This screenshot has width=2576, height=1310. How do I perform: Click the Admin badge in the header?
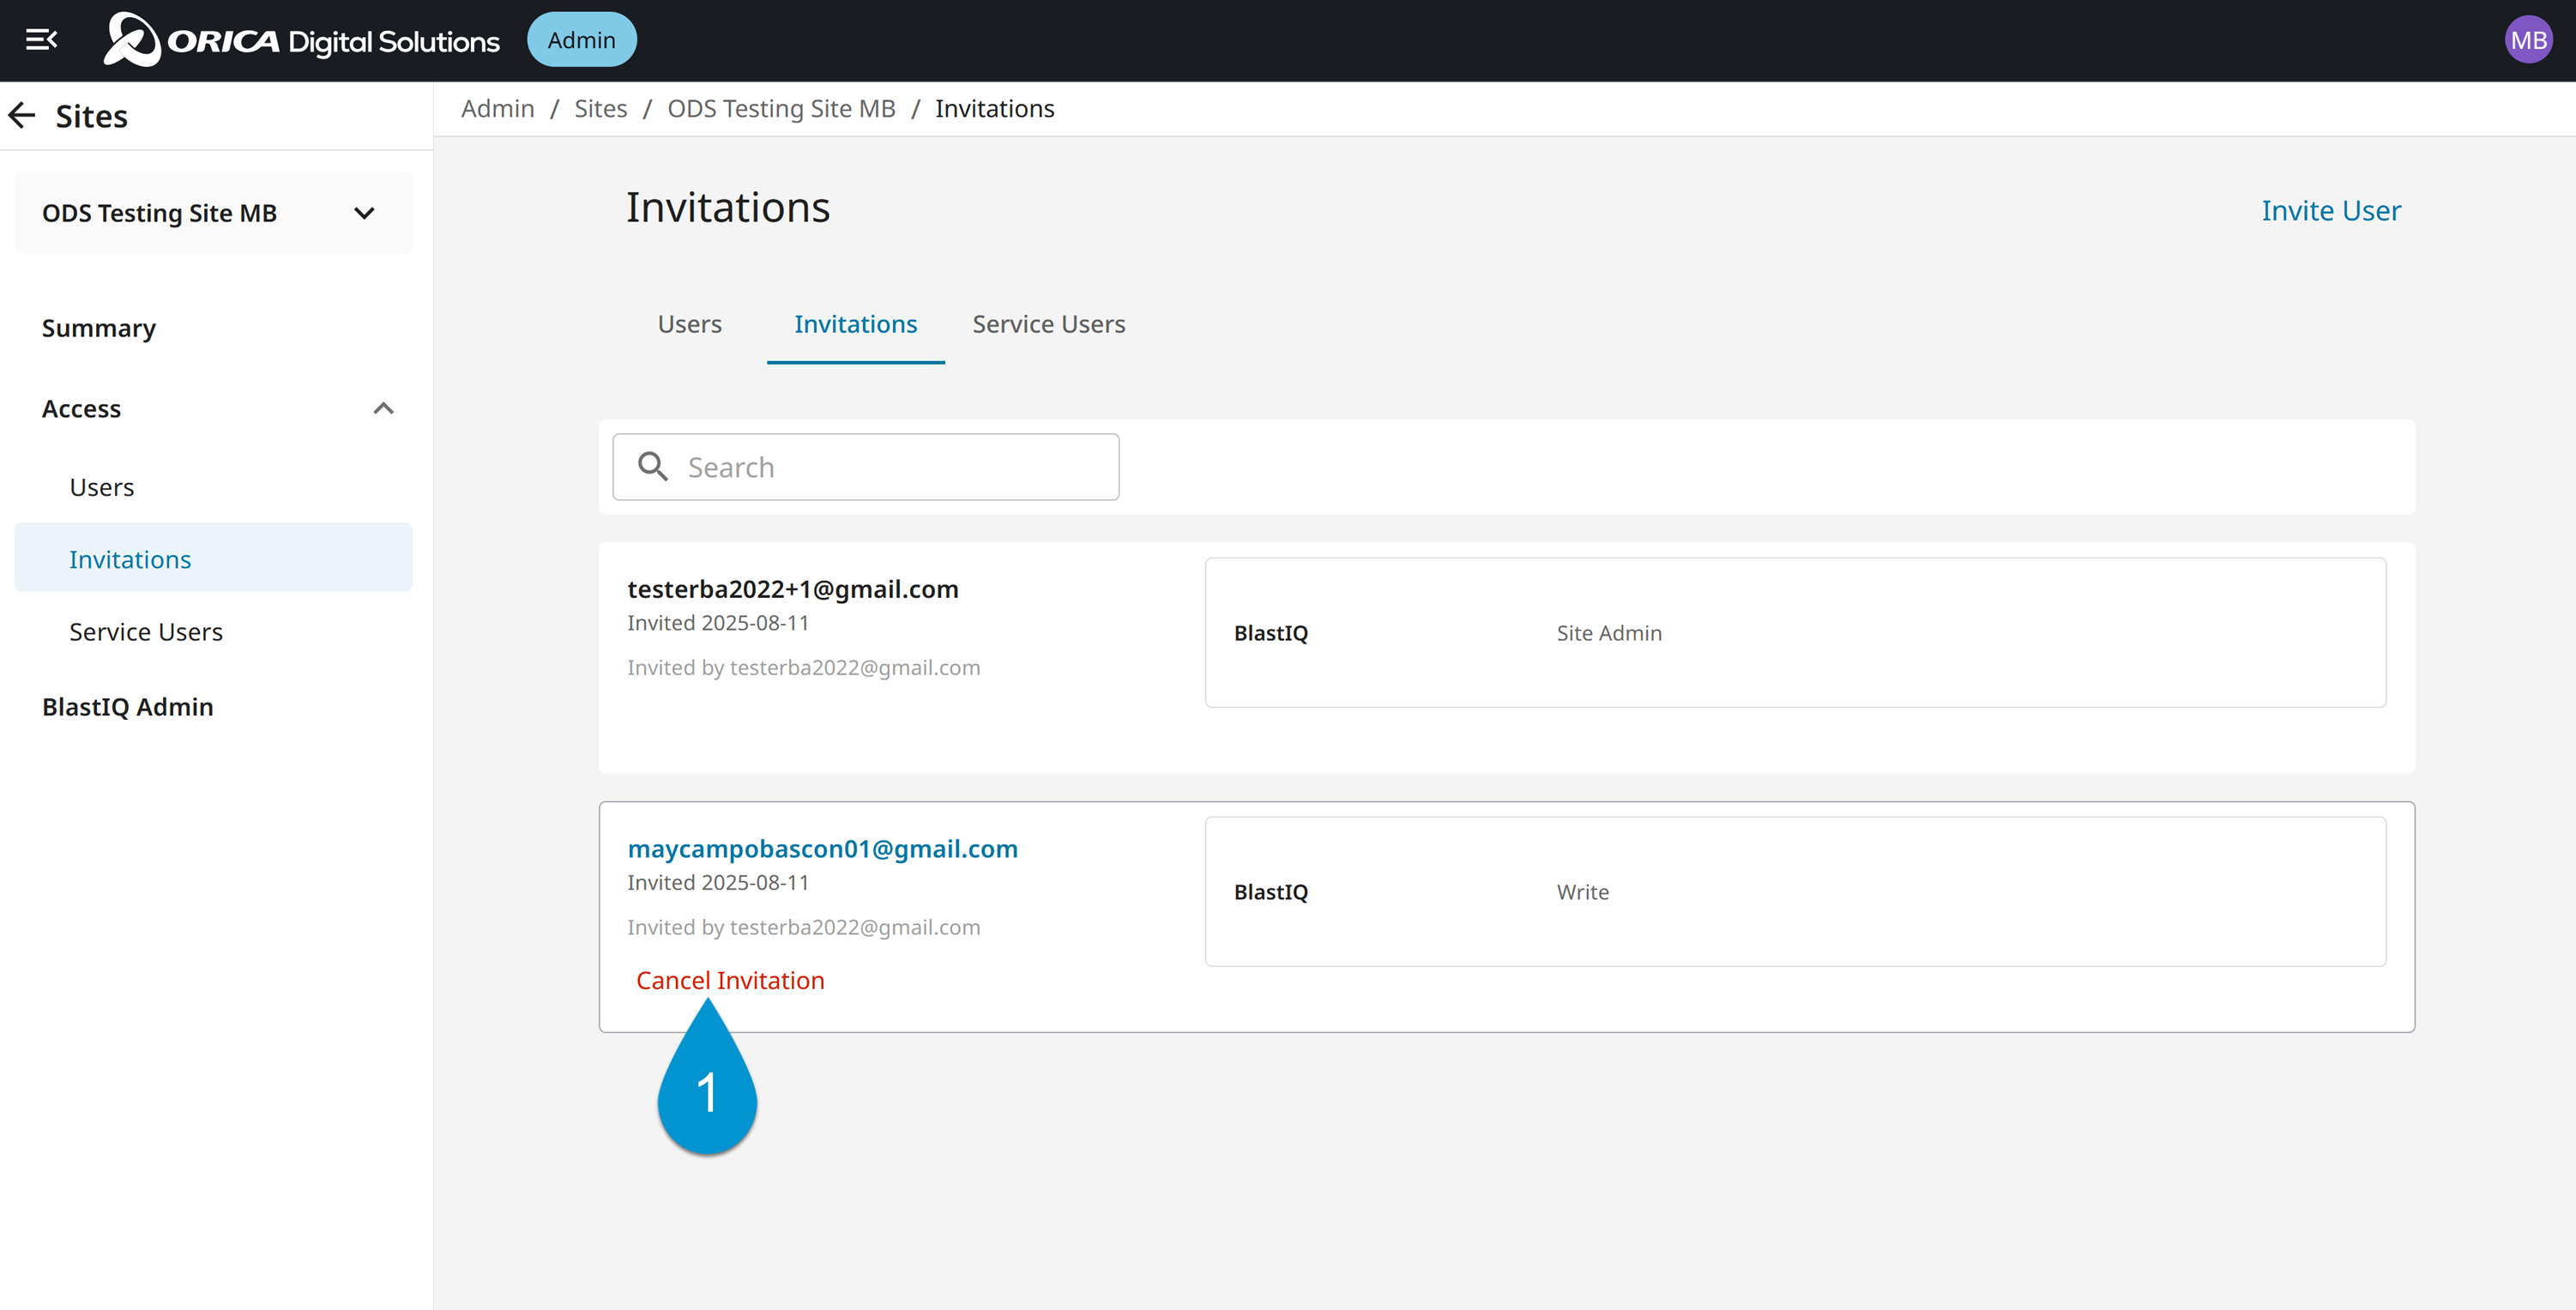pos(581,40)
